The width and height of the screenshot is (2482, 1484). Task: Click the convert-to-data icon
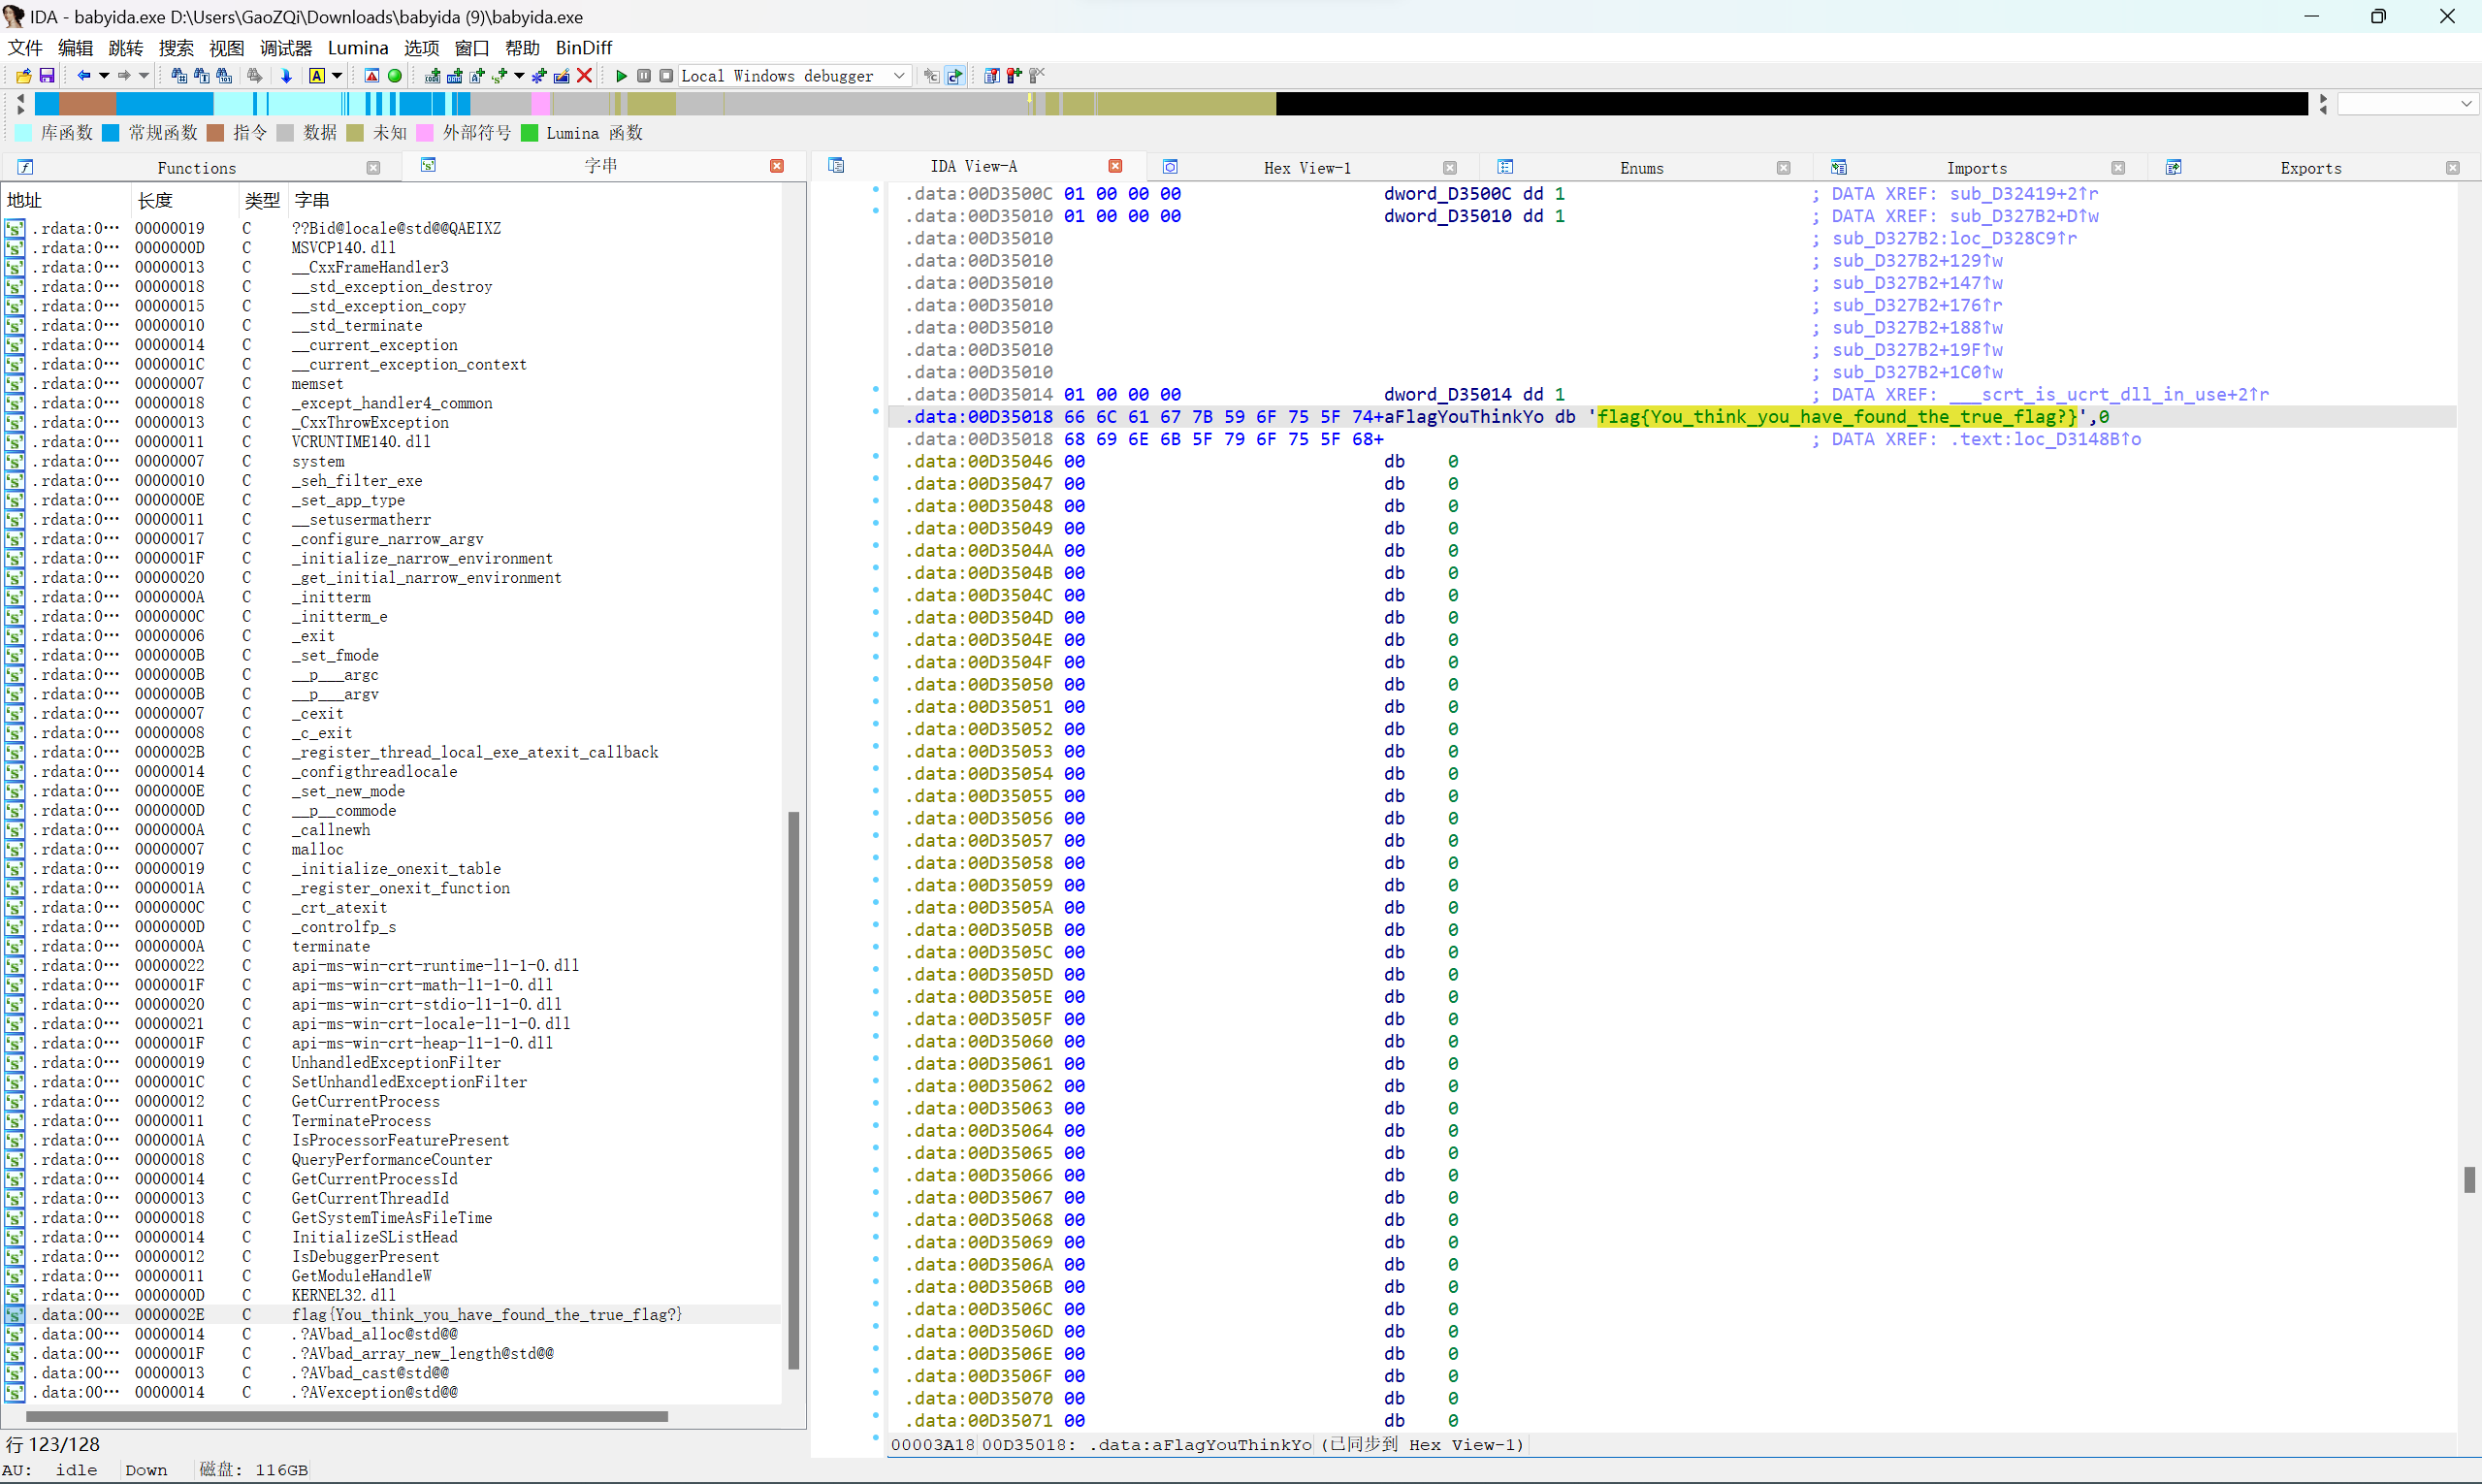455,76
